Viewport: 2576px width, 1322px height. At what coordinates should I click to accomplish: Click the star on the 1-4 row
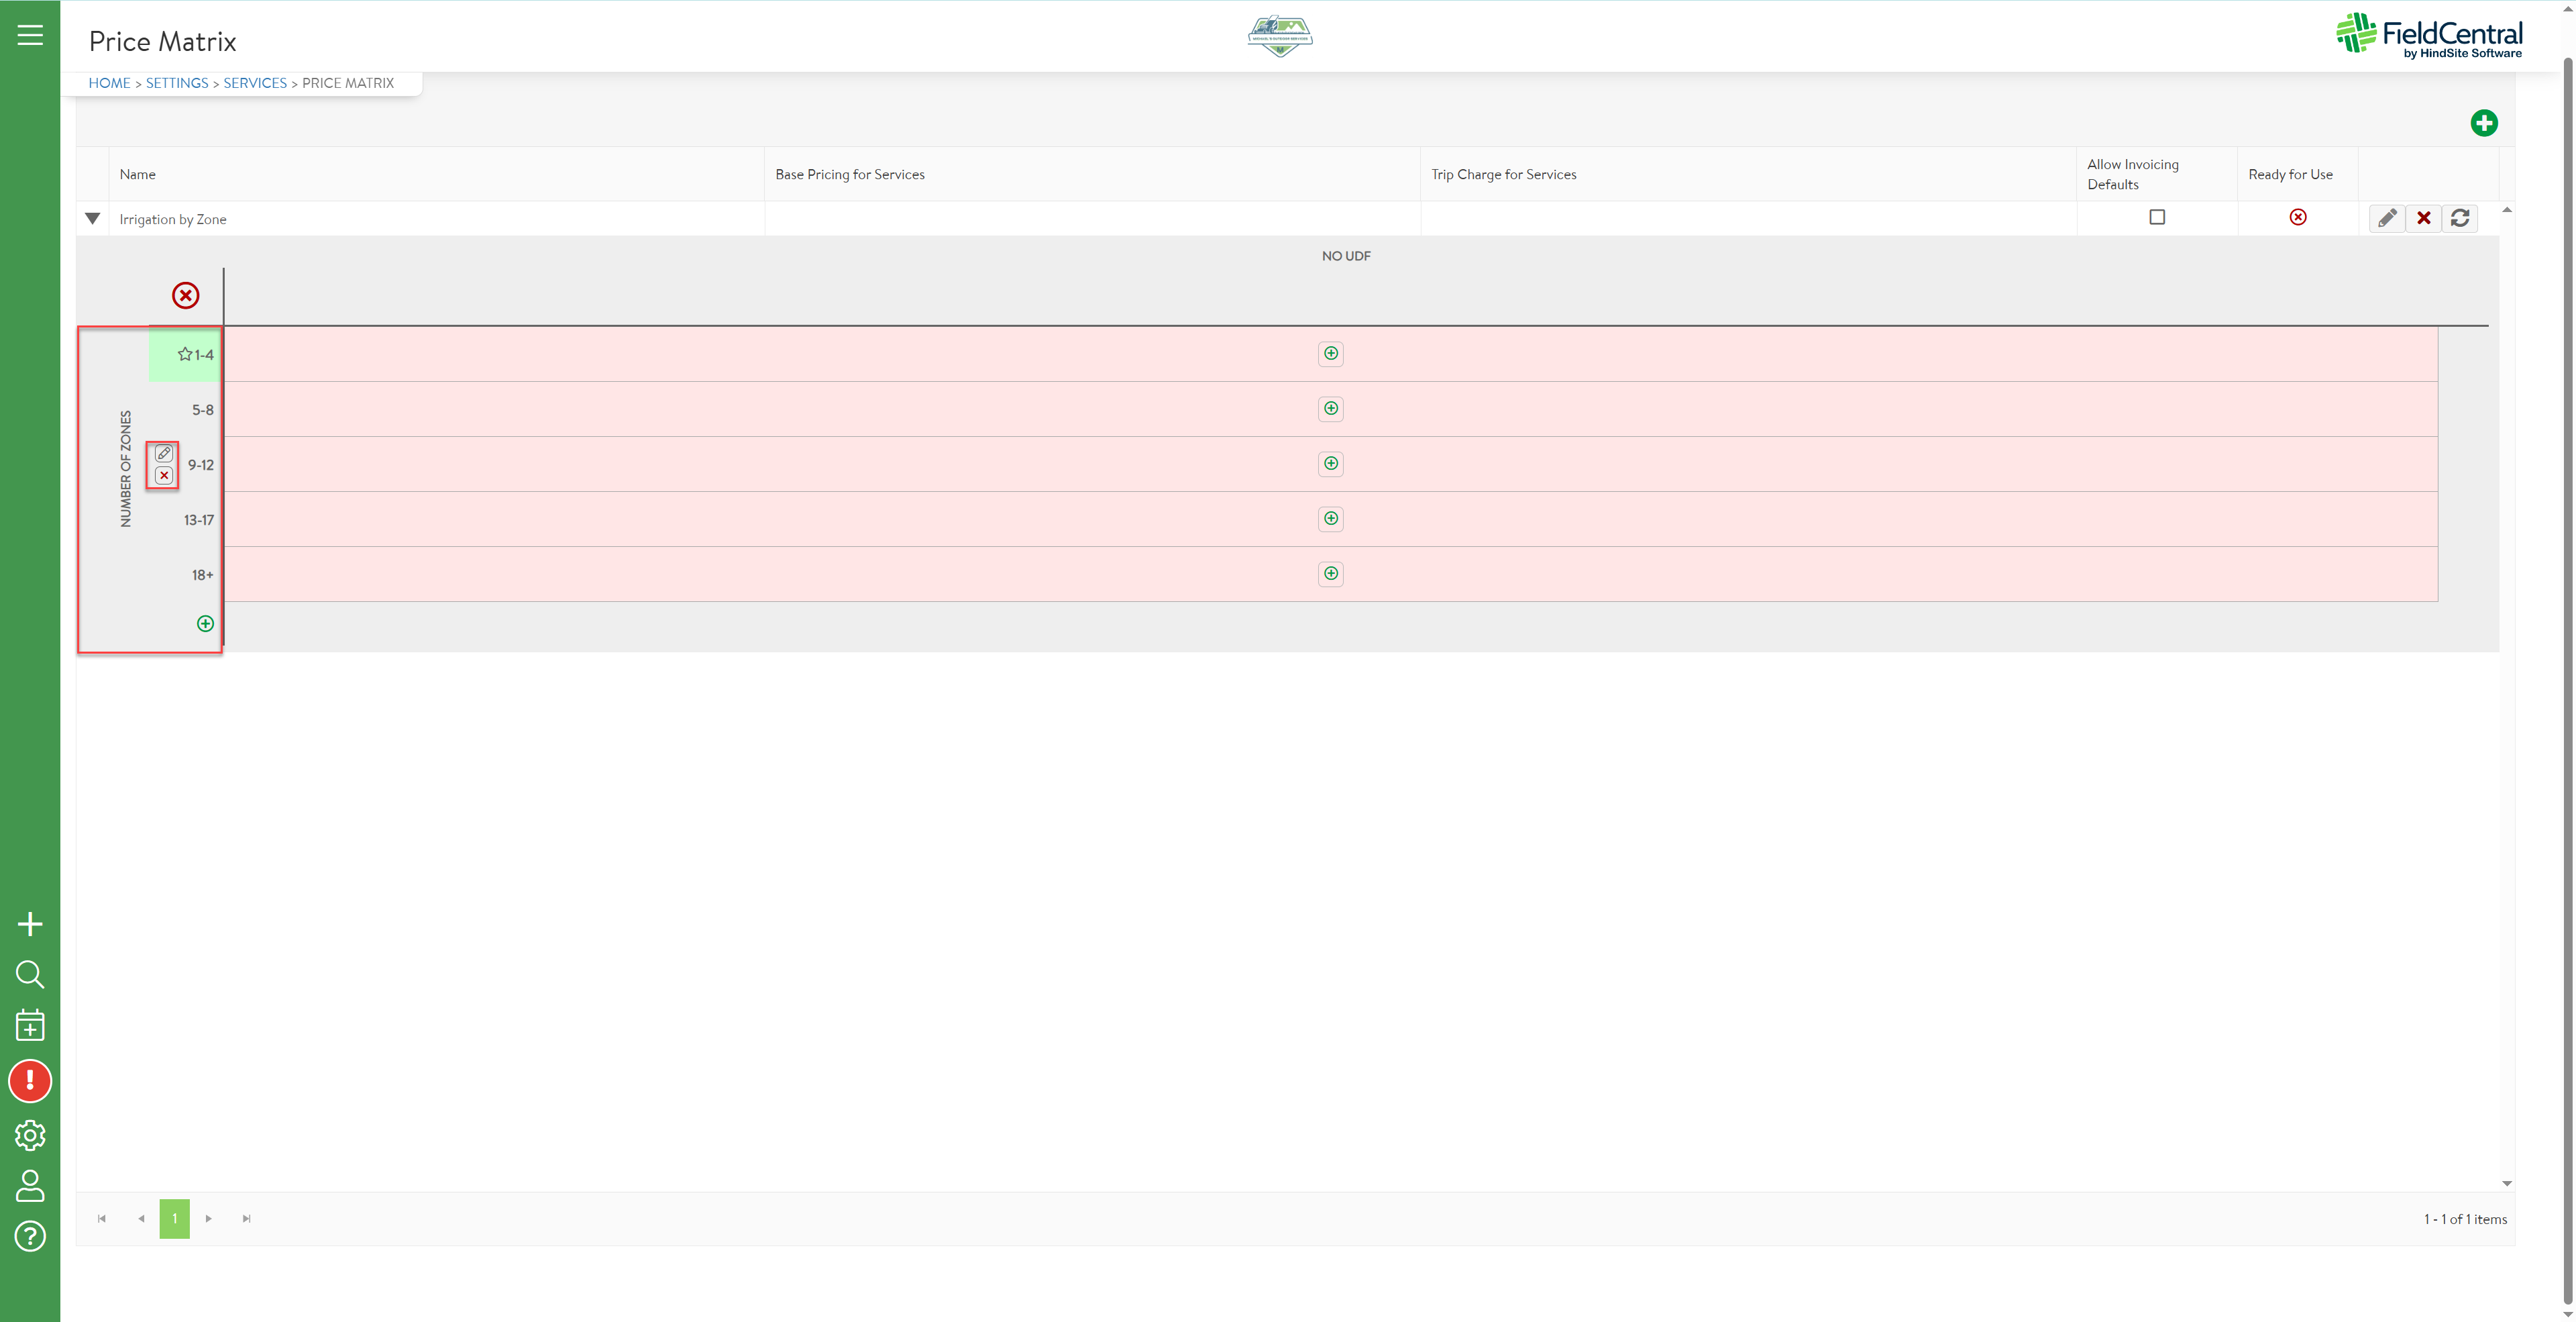click(185, 354)
